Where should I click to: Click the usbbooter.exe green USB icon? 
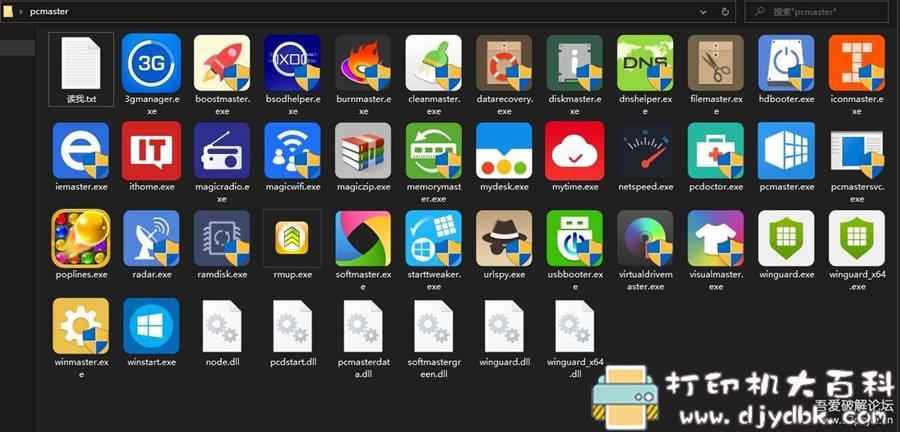[x=575, y=238]
